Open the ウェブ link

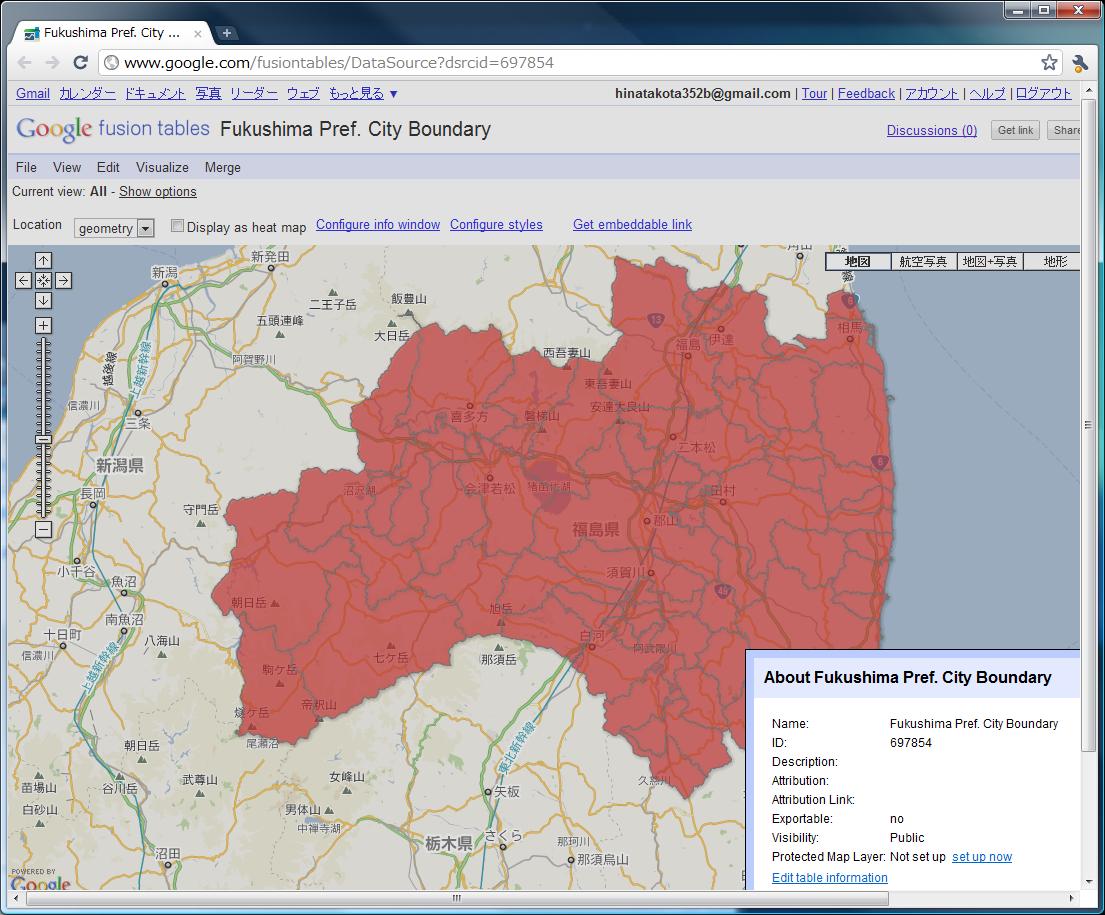(303, 94)
